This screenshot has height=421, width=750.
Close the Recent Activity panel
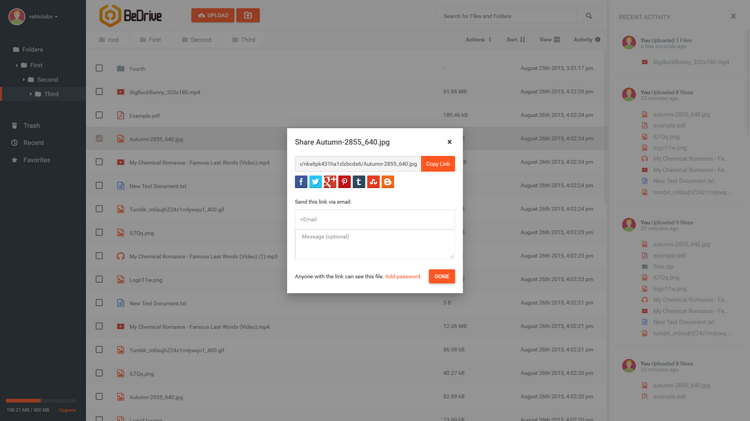point(733,16)
